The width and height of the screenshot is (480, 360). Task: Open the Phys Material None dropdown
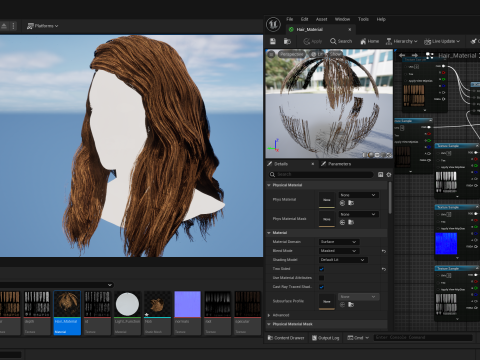[358, 195]
